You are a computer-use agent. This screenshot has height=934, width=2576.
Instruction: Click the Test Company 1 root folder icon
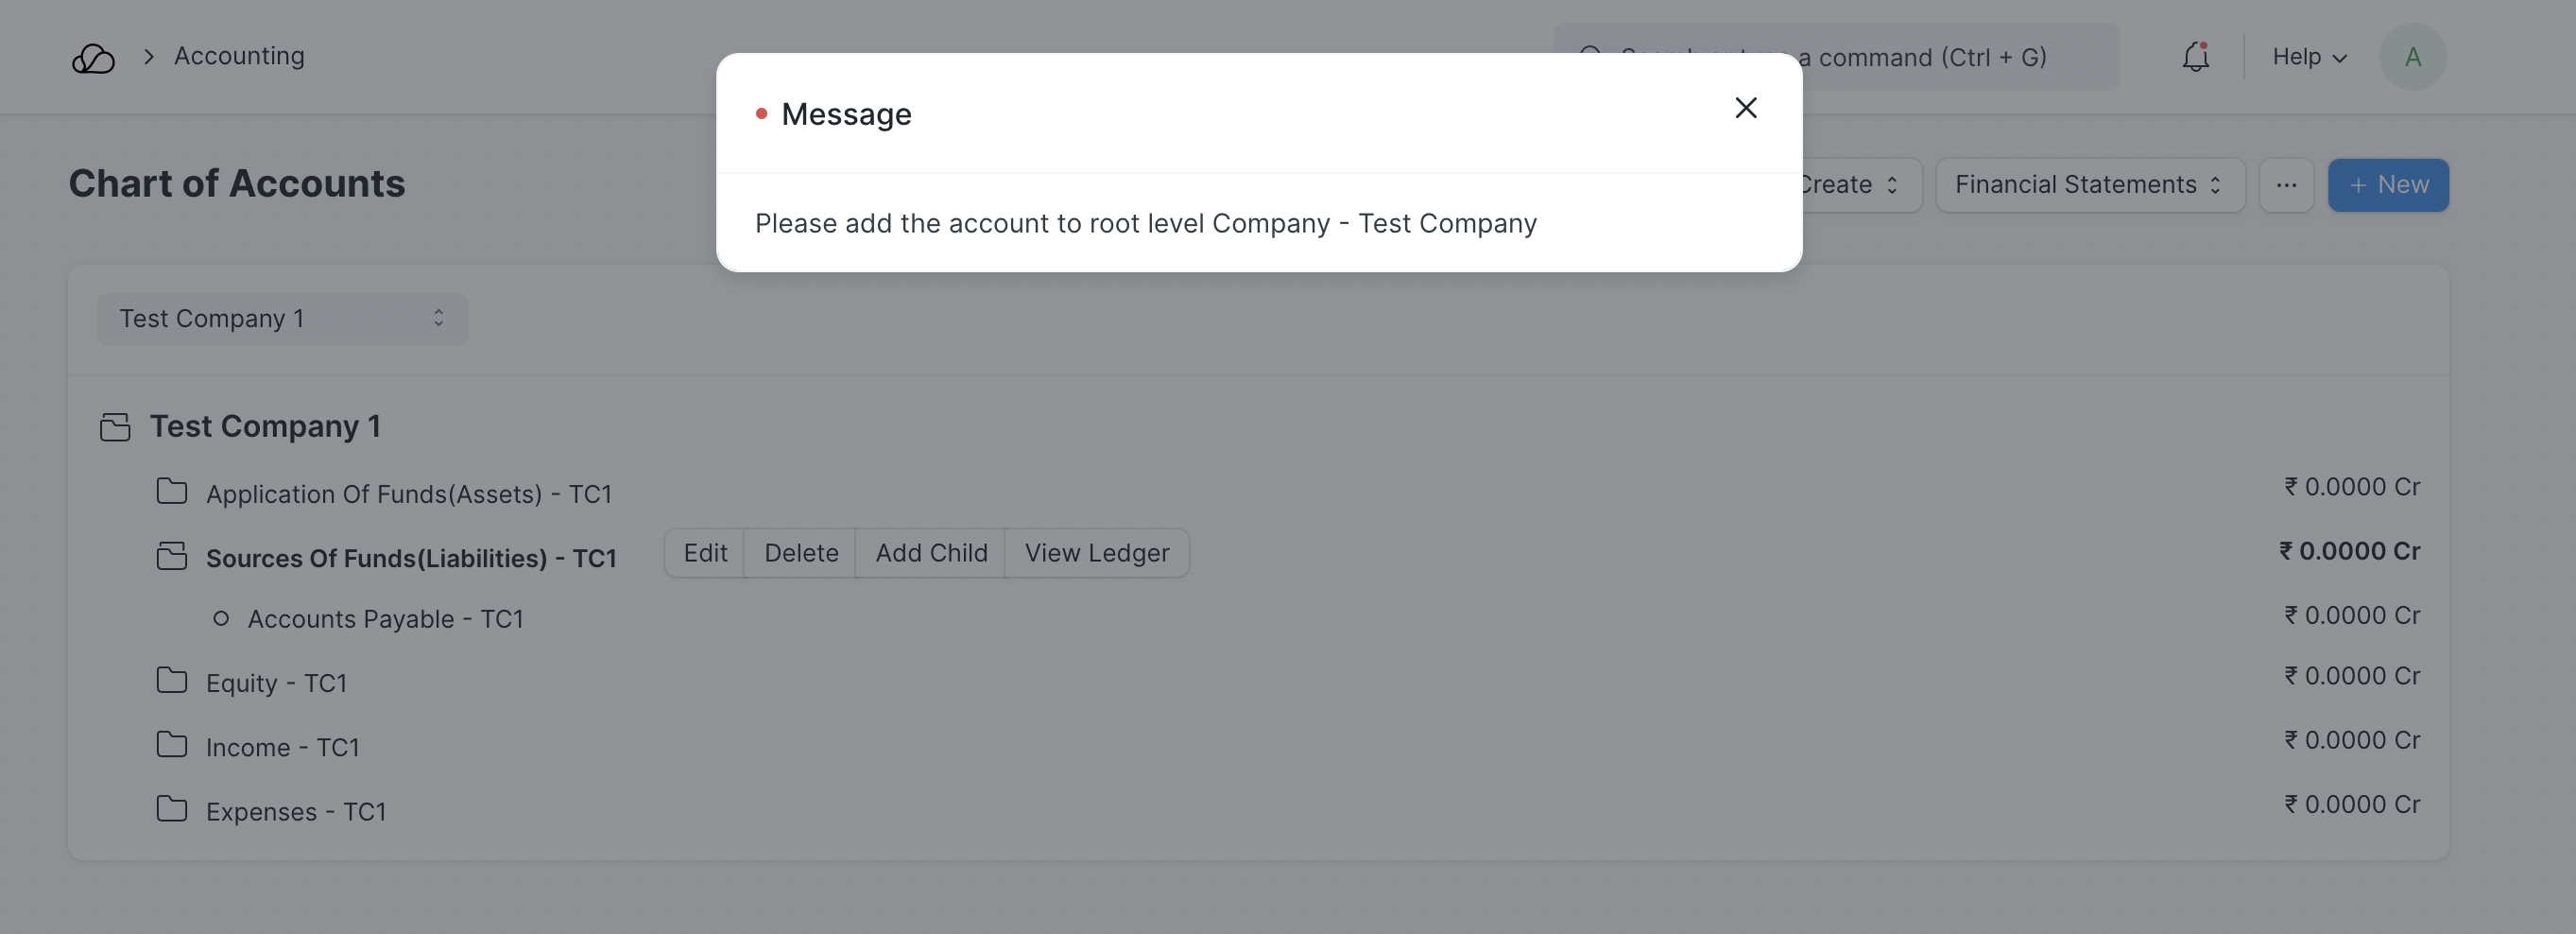point(115,427)
